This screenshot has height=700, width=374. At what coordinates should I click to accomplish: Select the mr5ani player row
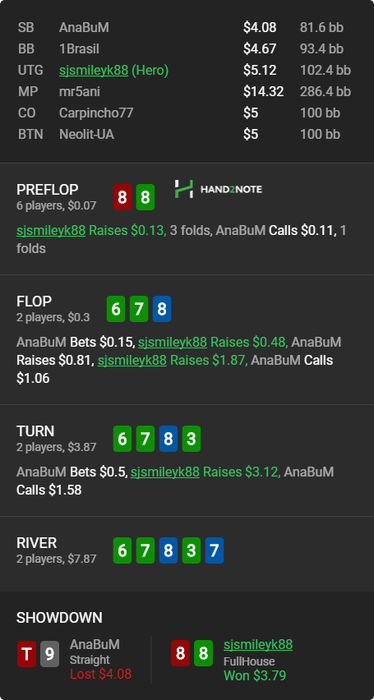point(187,92)
